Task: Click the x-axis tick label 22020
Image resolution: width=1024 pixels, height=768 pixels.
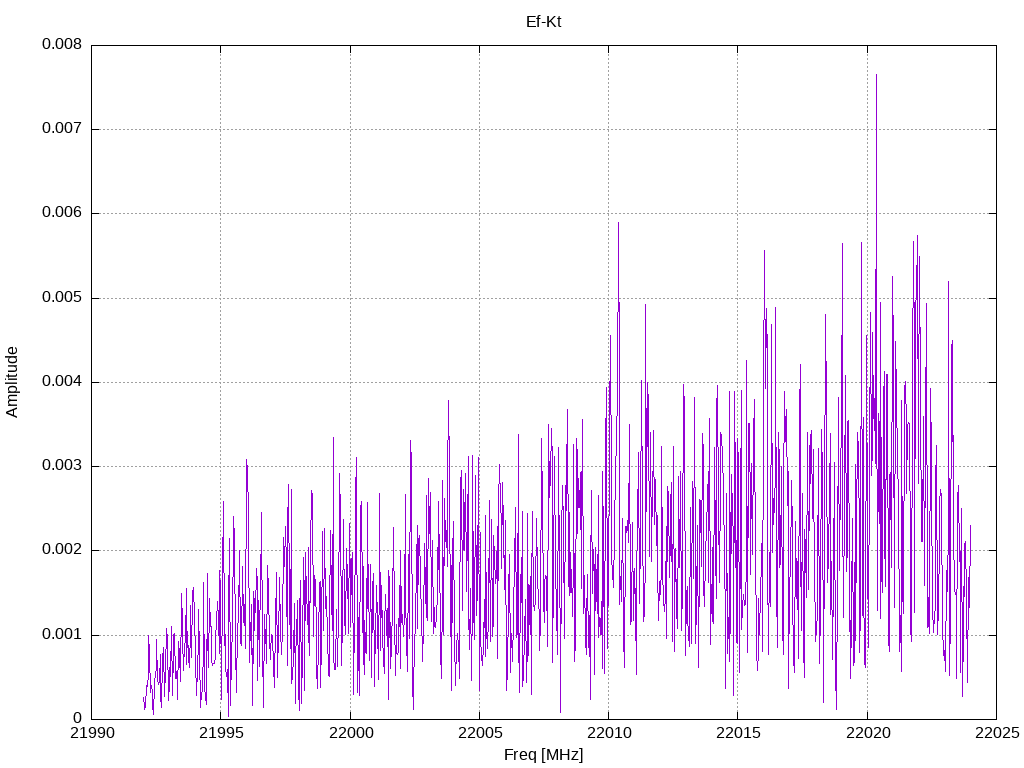Action: tap(867, 733)
